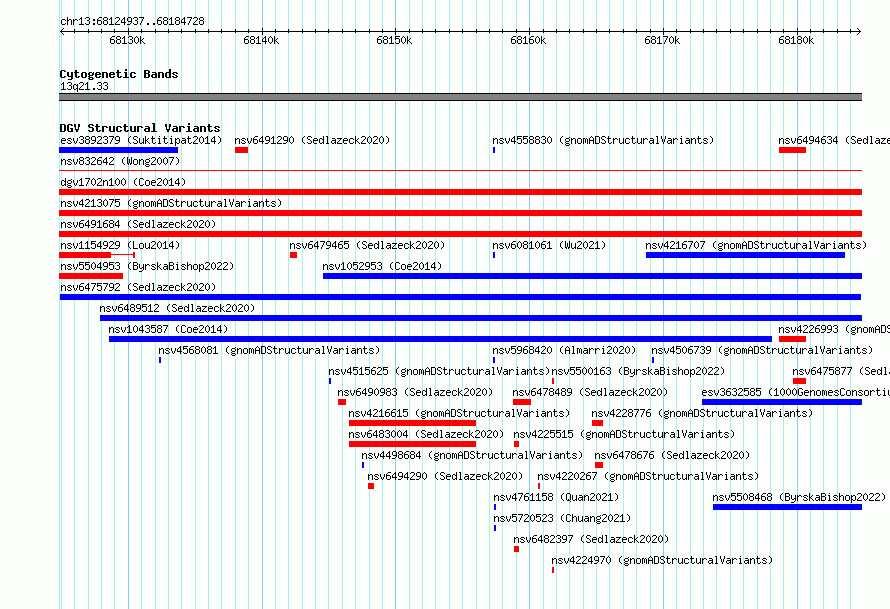Click nsv4558830 (gnomADStructuralVariants) label

tap(603, 140)
